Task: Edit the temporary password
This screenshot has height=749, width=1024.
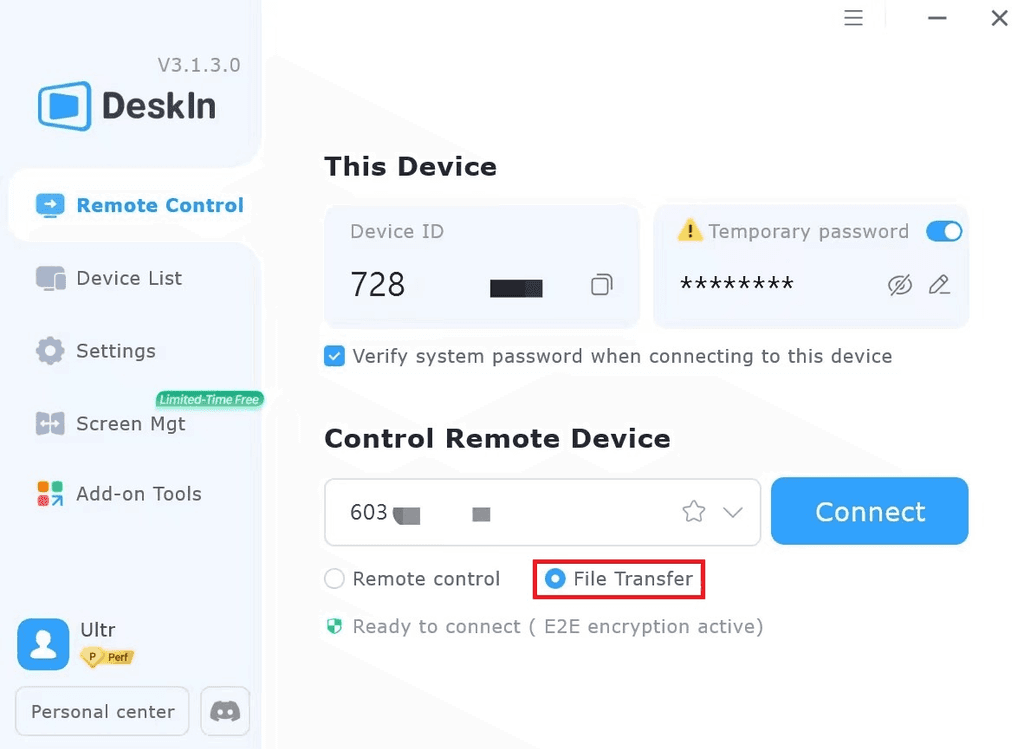Action: click(x=938, y=284)
